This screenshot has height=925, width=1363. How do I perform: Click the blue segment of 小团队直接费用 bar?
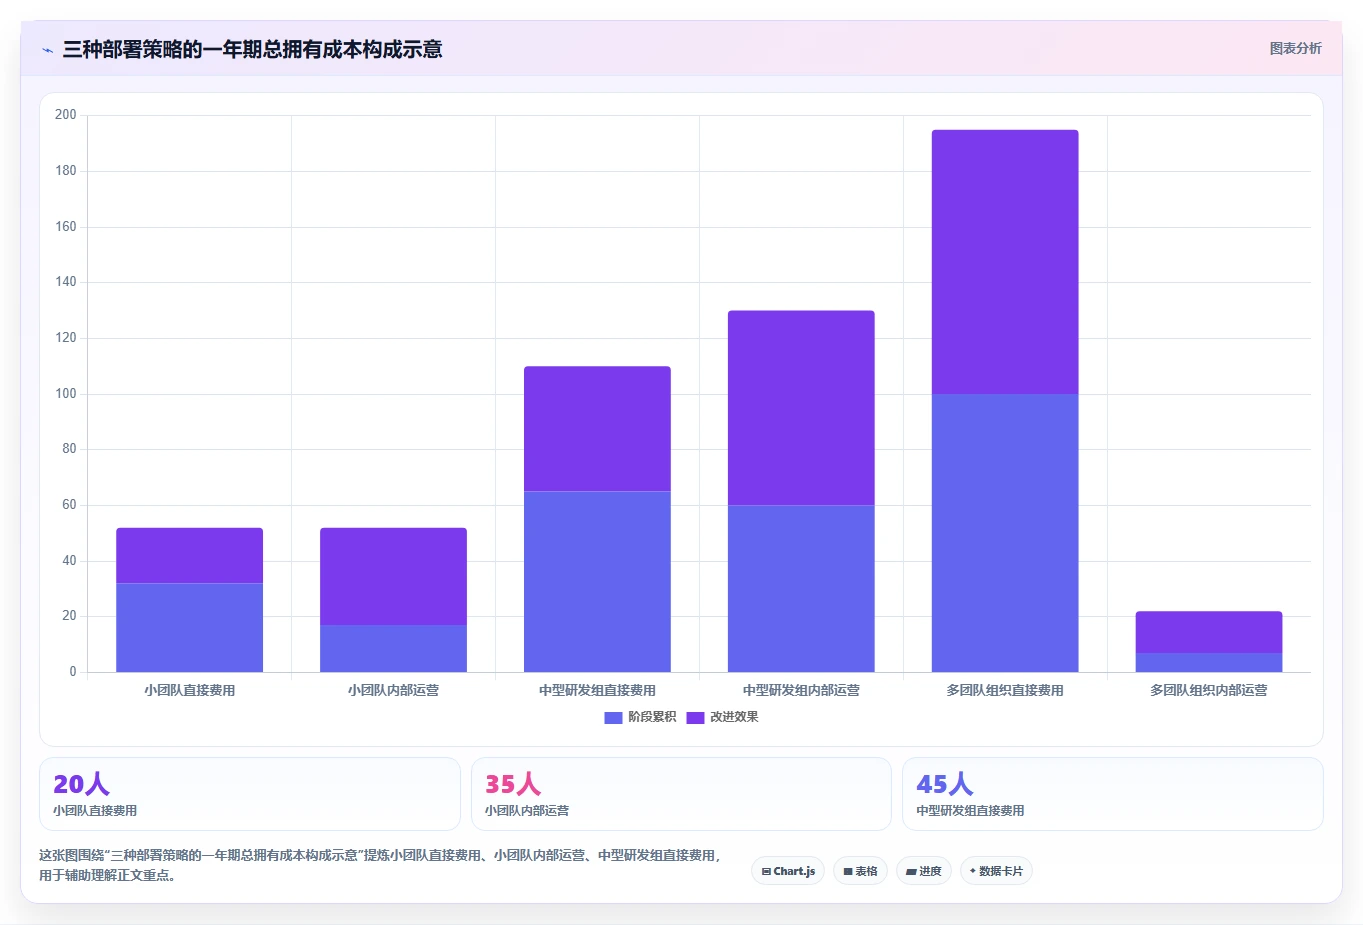(x=189, y=627)
